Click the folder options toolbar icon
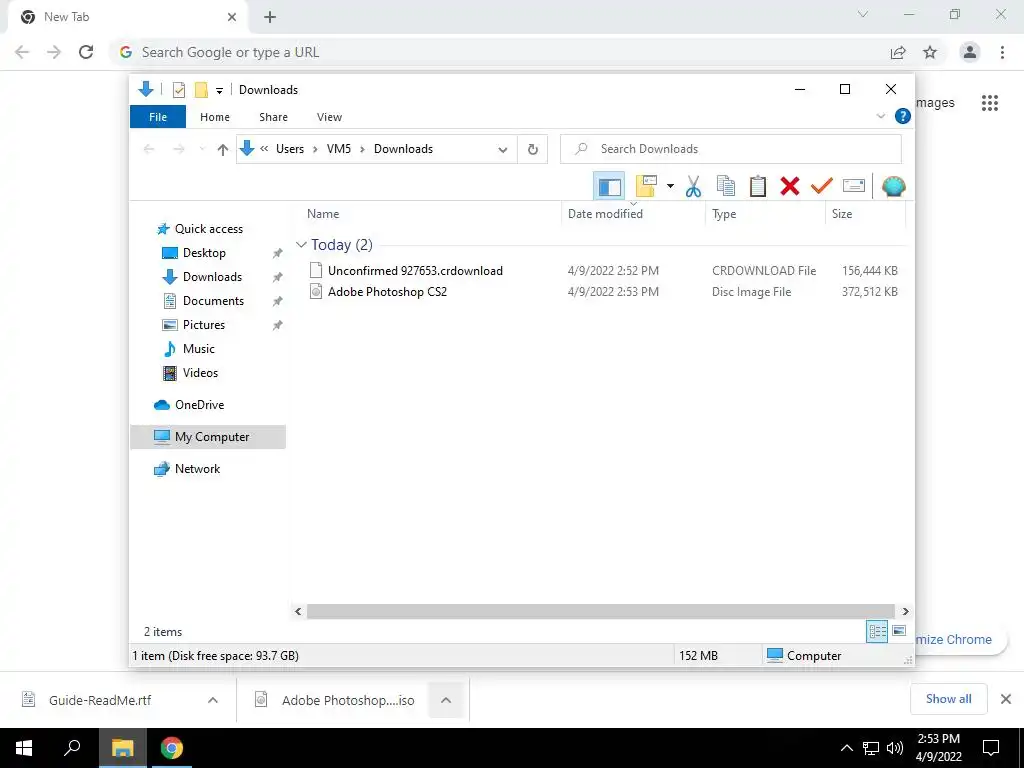Viewport: 1024px width, 768px height. click(x=645, y=187)
